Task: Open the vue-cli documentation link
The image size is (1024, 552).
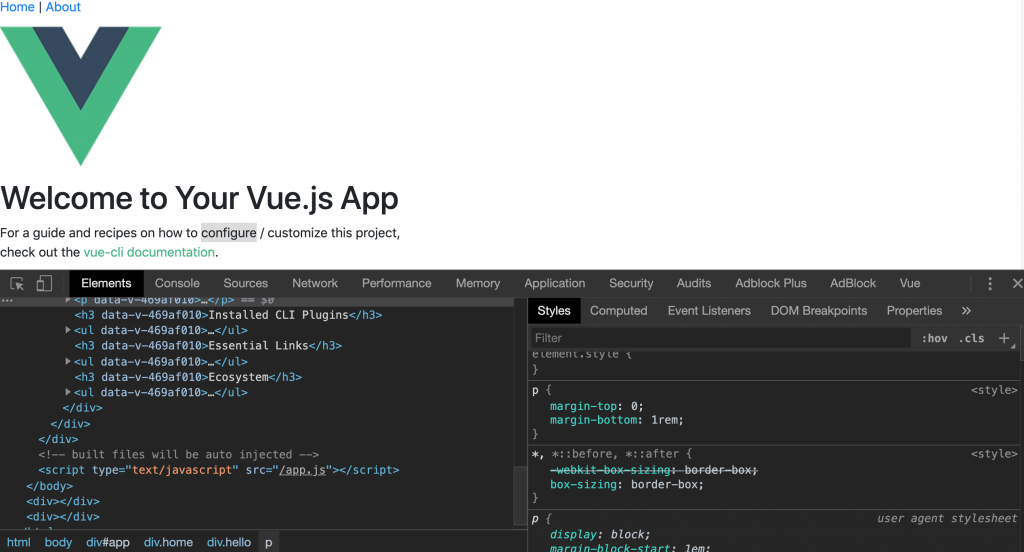Action: 149,252
